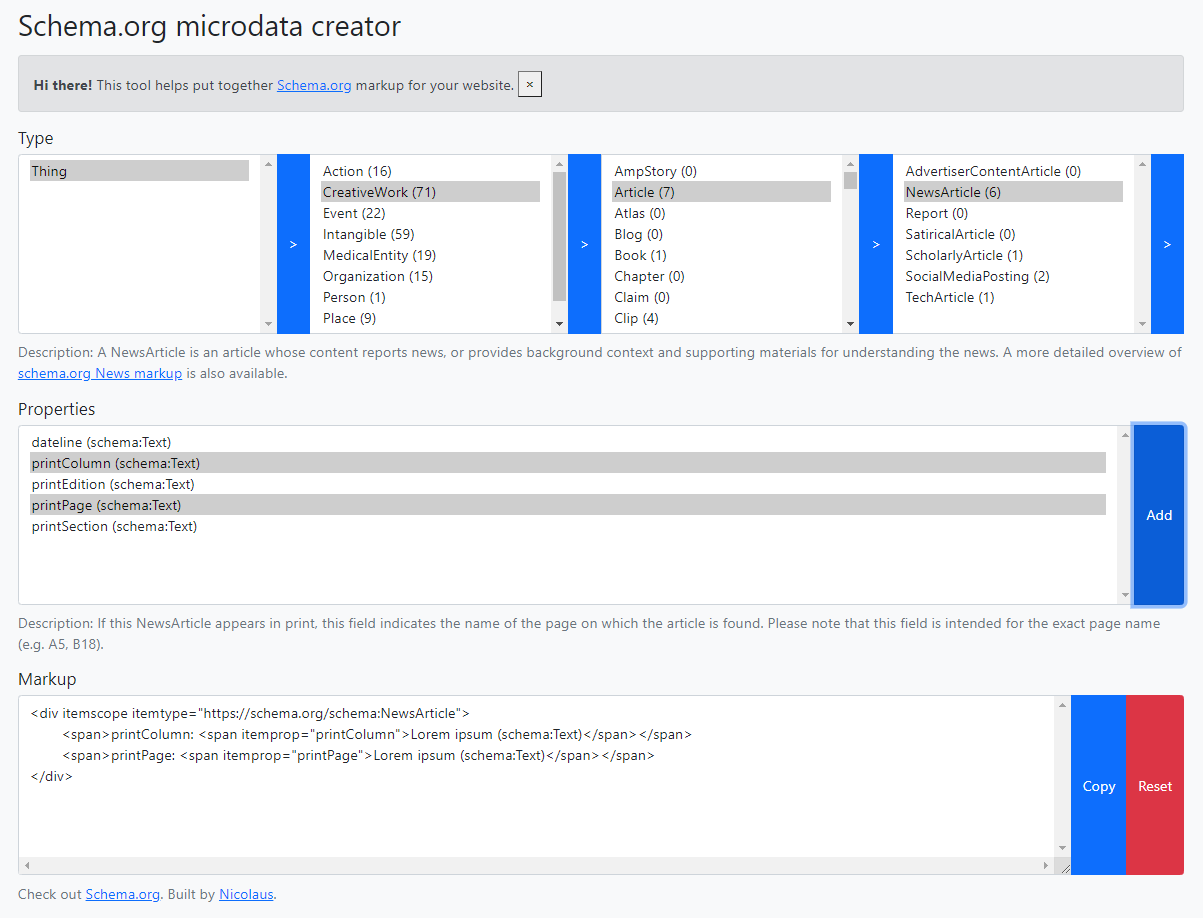Image resolution: width=1203 pixels, height=918 pixels.
Task: Select Intangible (59) type
Action: [x=430, y=234]
